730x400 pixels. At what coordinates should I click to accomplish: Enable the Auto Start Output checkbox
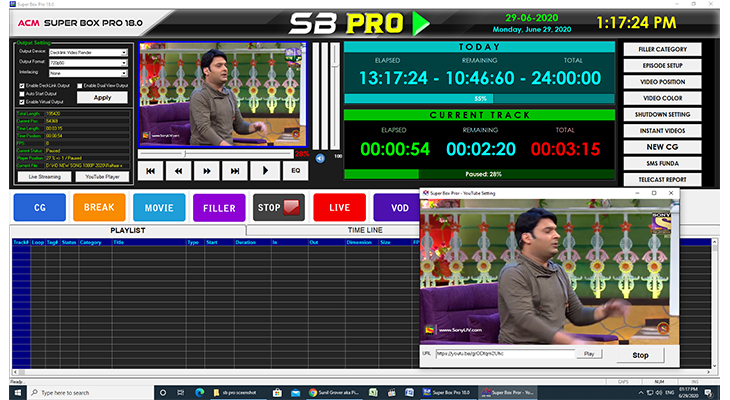point(22,94)
